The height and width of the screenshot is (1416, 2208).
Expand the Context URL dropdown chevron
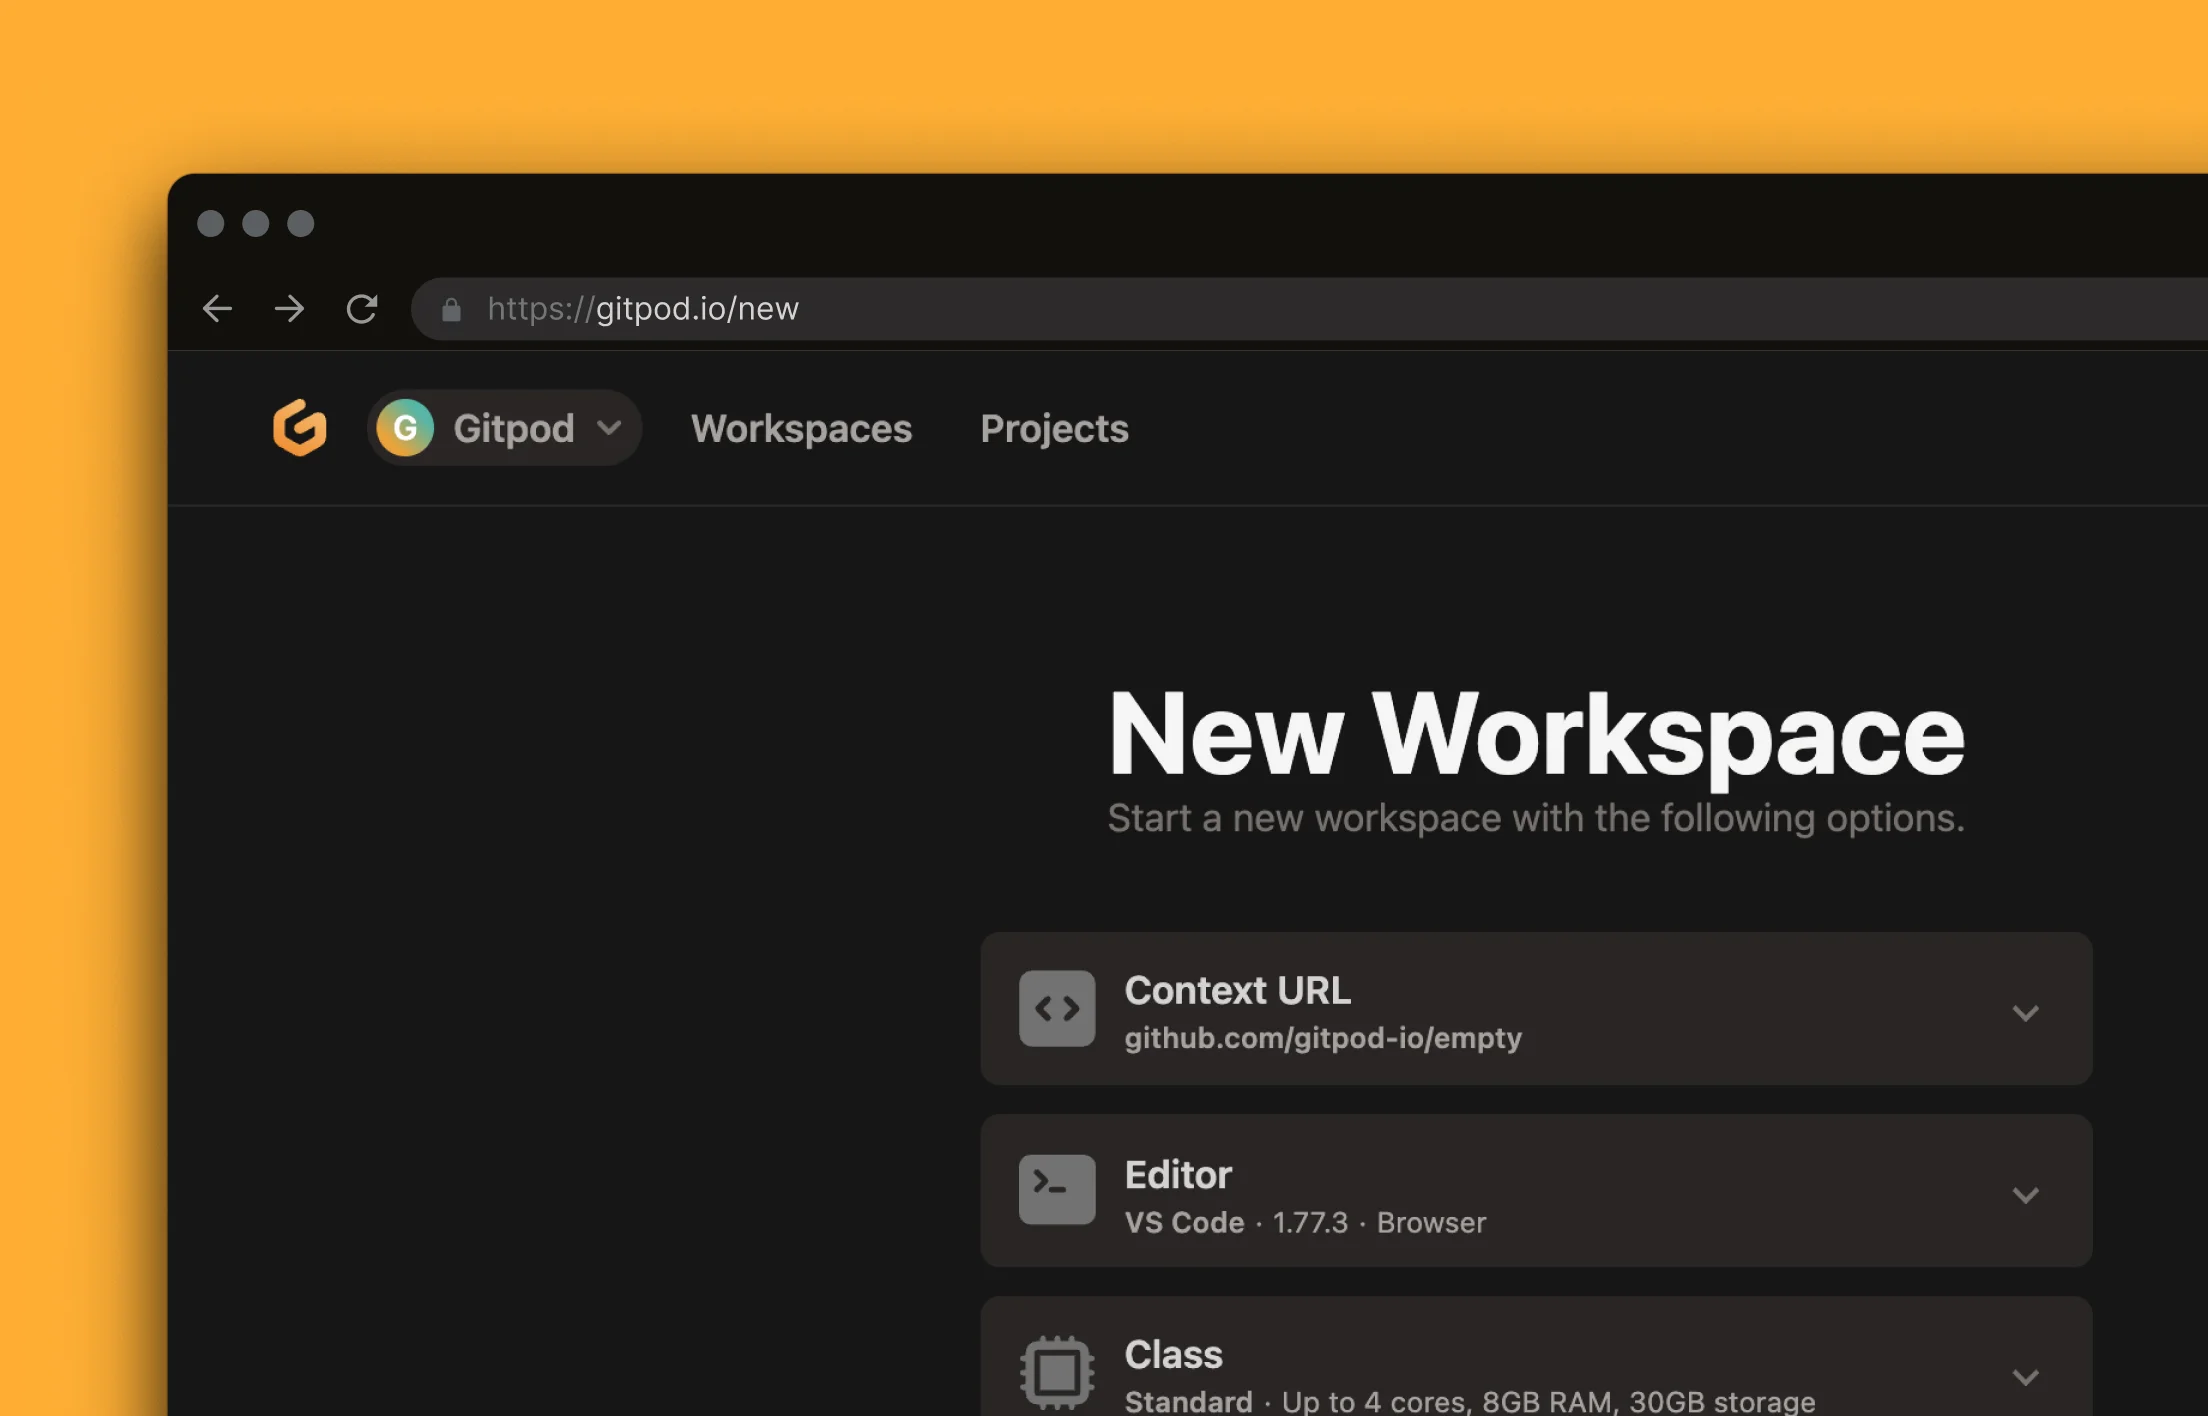pos(2025,1012)
